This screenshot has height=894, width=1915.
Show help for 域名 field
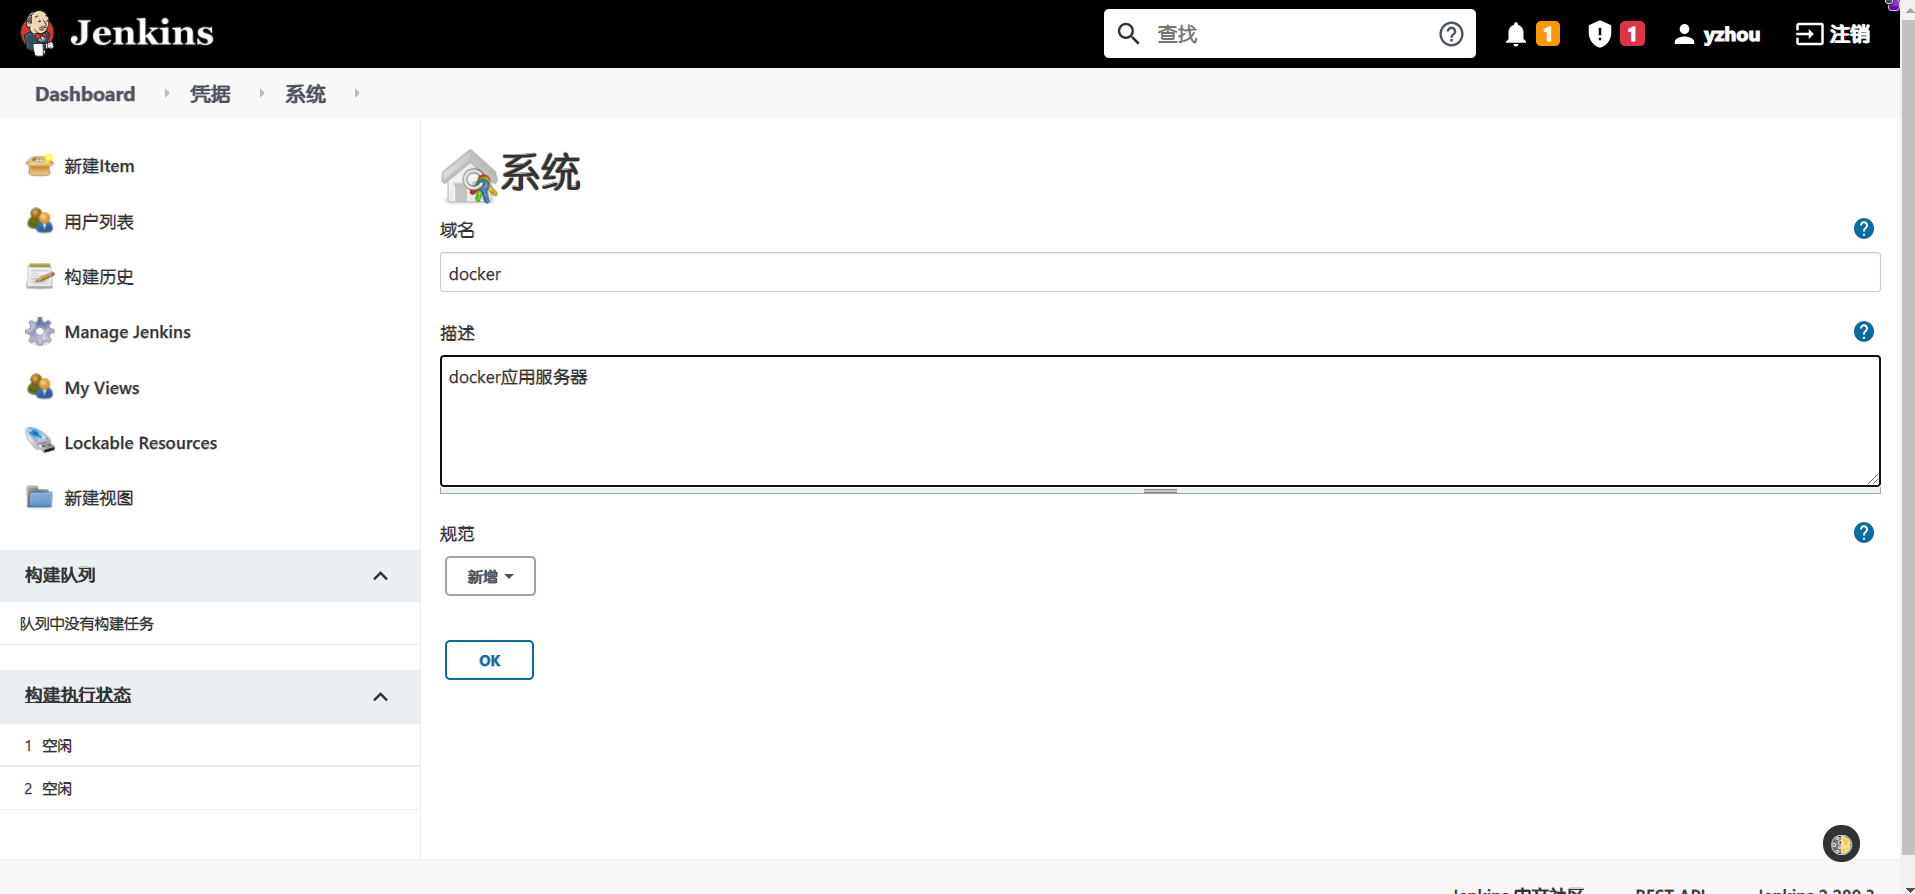1864,229
